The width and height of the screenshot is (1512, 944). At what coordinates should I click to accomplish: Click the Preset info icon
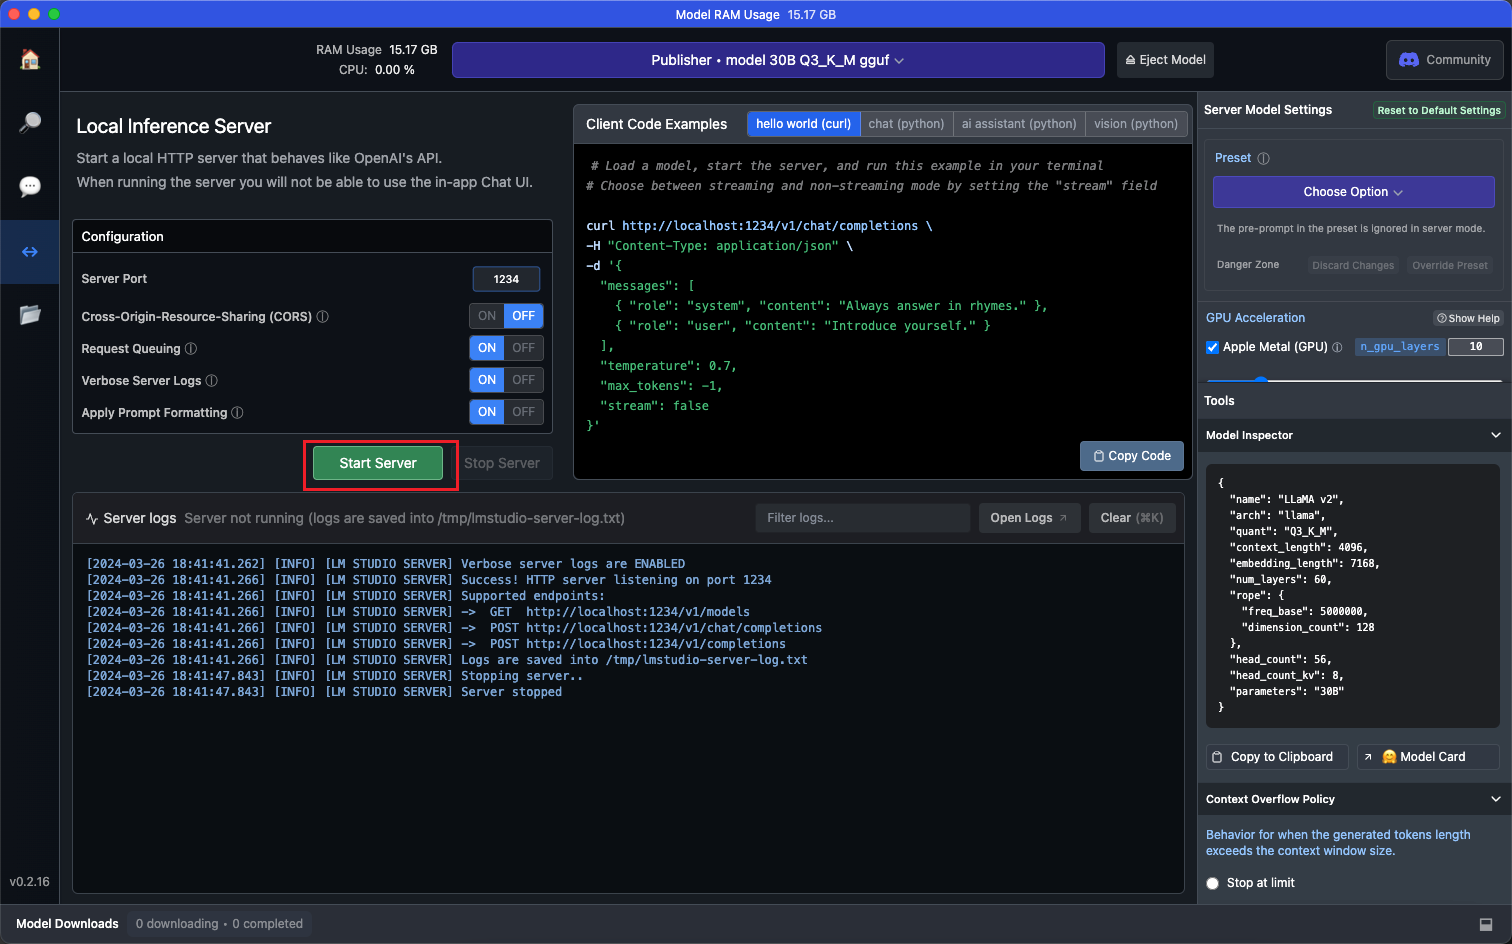click(x=1263, y=158)
